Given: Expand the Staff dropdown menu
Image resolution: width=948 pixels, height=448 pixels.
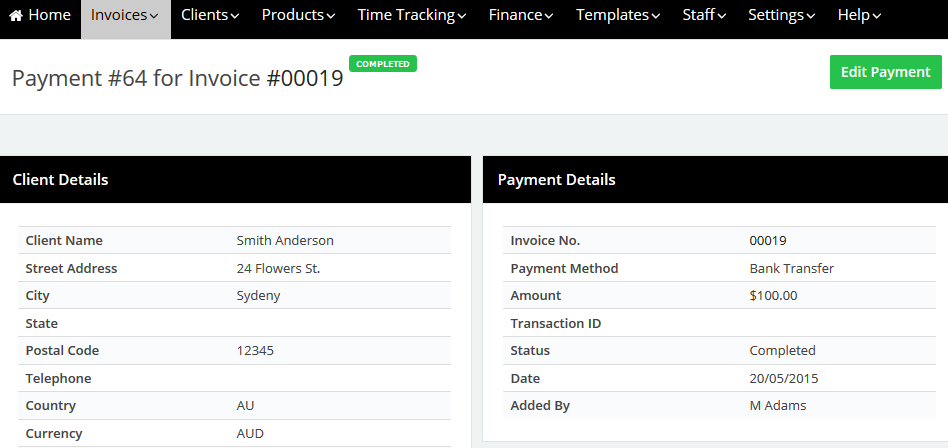Looking at the screenshot, I should click(x=704, y=16).
